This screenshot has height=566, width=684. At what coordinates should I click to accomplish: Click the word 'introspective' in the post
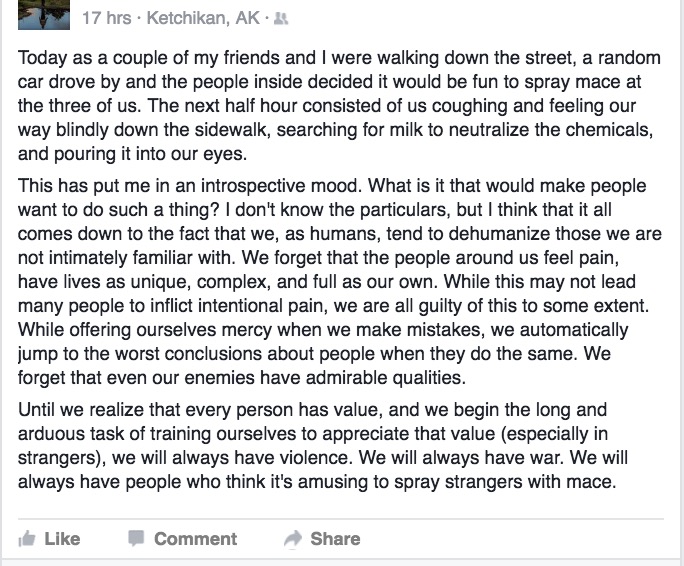253,186
